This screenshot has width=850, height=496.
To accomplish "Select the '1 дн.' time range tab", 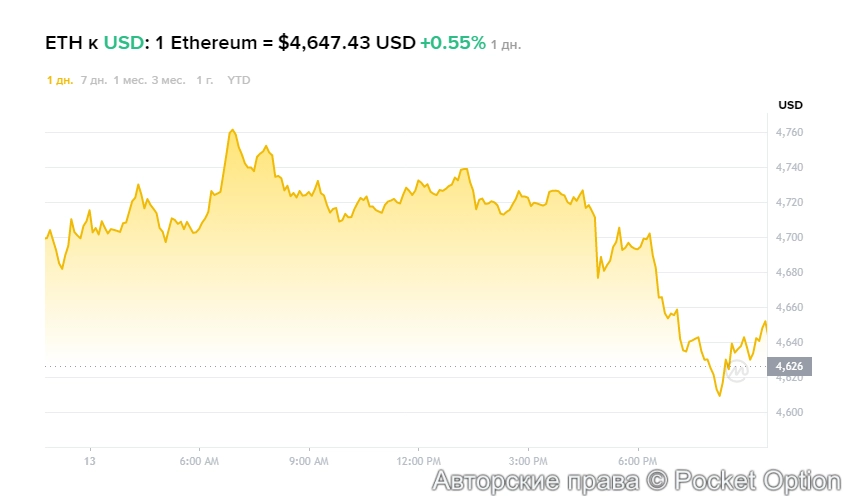I will [x=59, y=80].
